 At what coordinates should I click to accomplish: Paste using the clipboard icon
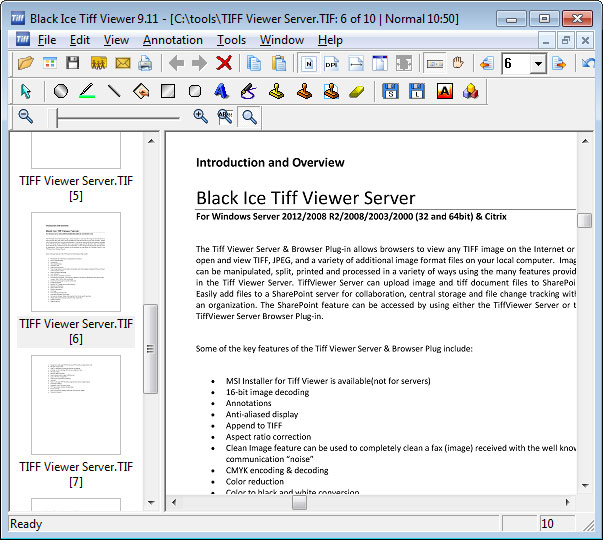[x=279, y=63]
